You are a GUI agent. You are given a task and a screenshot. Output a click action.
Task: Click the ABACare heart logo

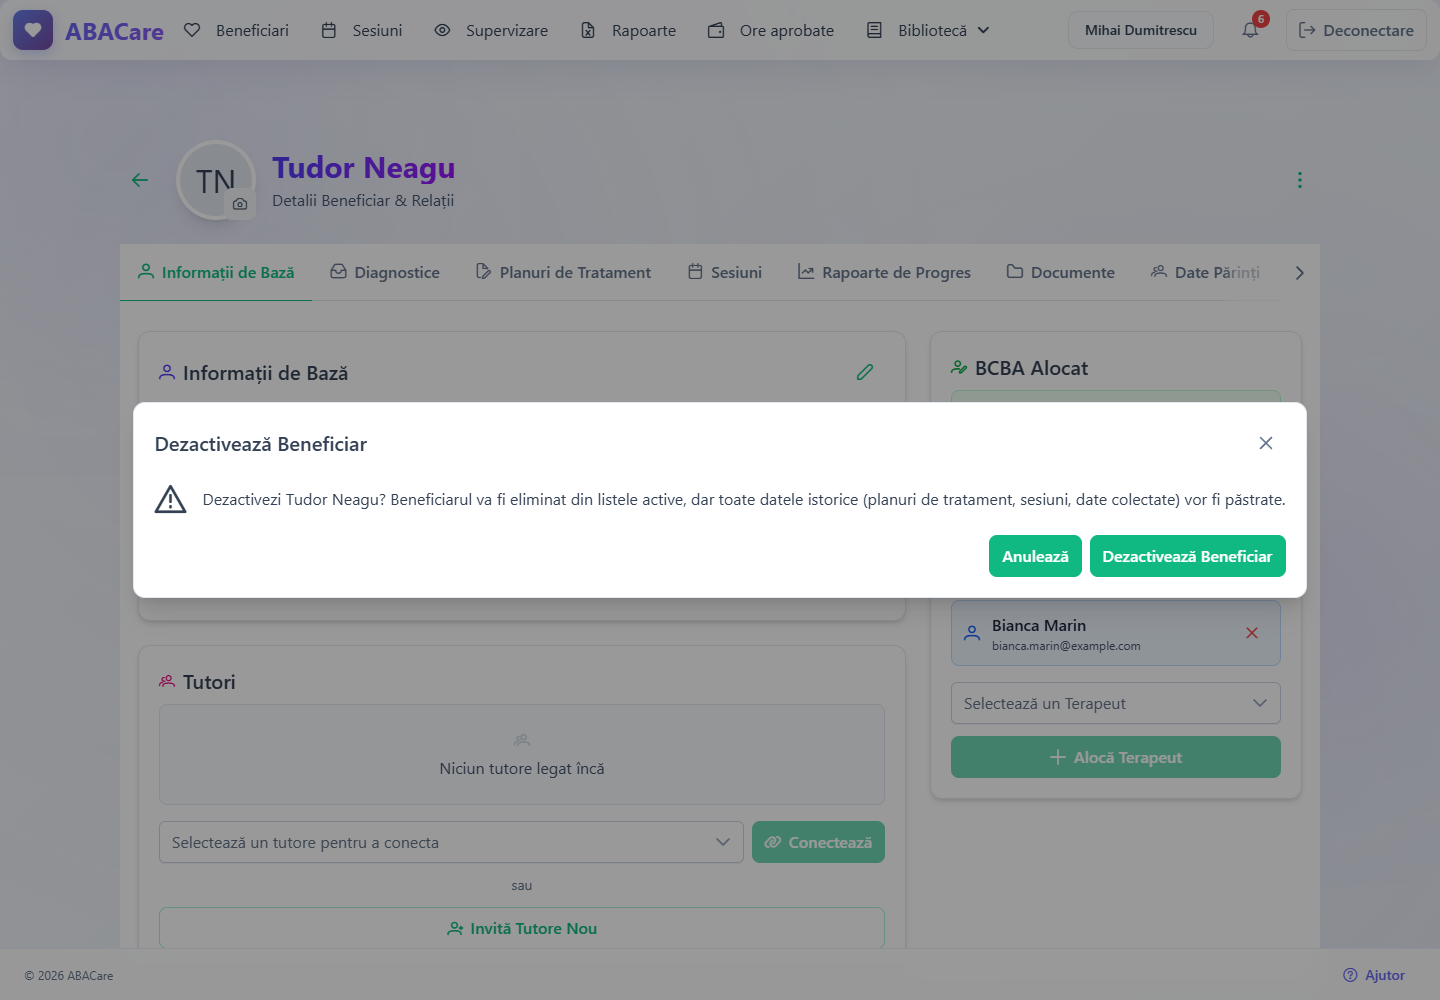click(x=33, y=30)
